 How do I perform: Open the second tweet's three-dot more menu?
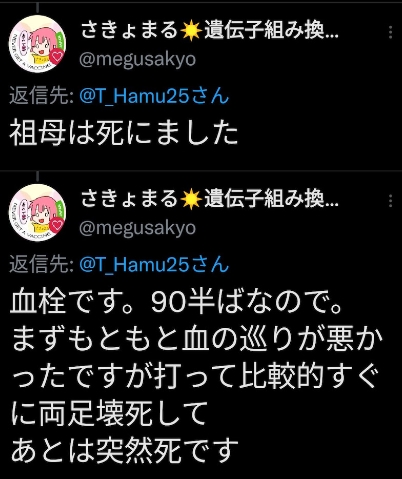[x=390, y=201]
